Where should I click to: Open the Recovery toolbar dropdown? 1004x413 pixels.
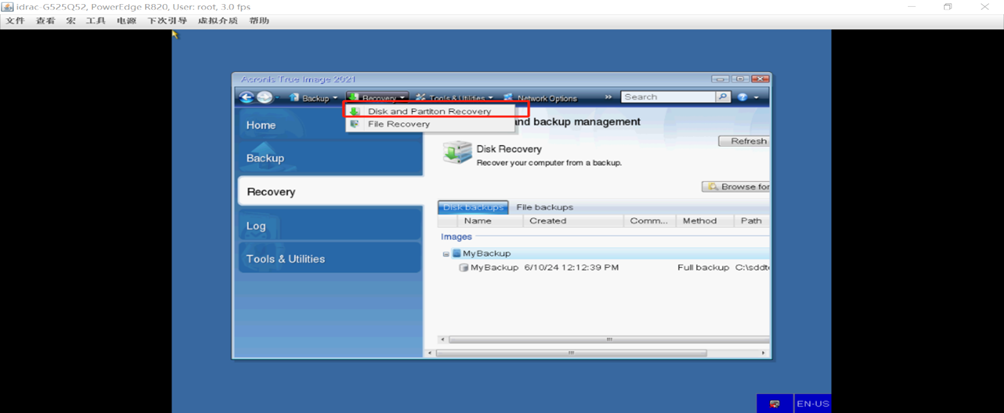tap(378, 98)
